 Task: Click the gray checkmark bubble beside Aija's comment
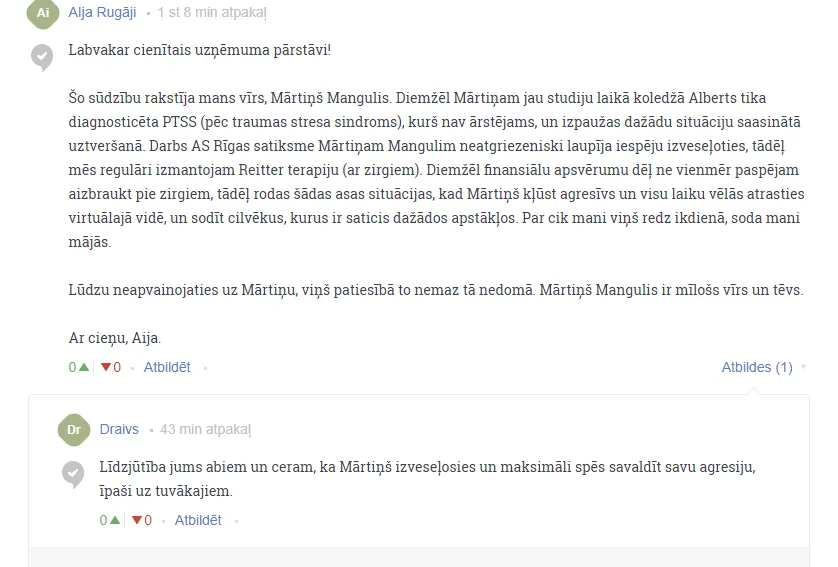pyautogui.click(x=42, y=57)
